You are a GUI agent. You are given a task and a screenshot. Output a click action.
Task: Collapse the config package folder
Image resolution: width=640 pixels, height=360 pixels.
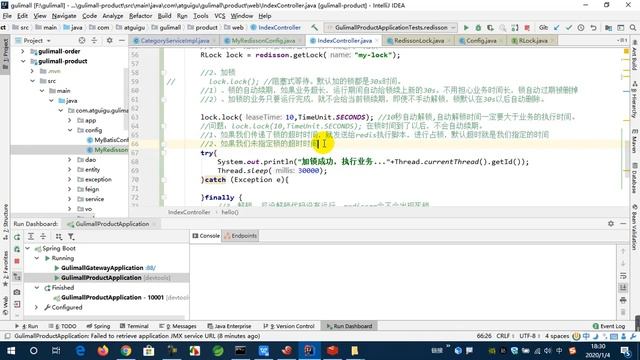tap(70, 130)
